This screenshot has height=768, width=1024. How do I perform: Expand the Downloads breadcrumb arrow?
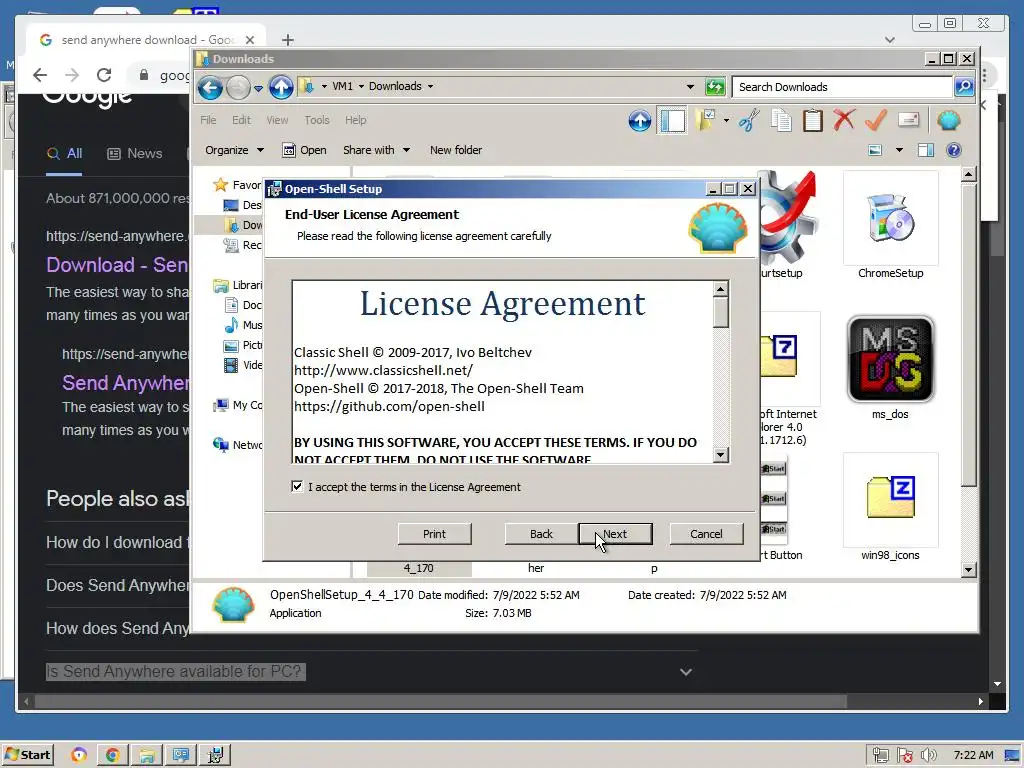coord(430,86)
